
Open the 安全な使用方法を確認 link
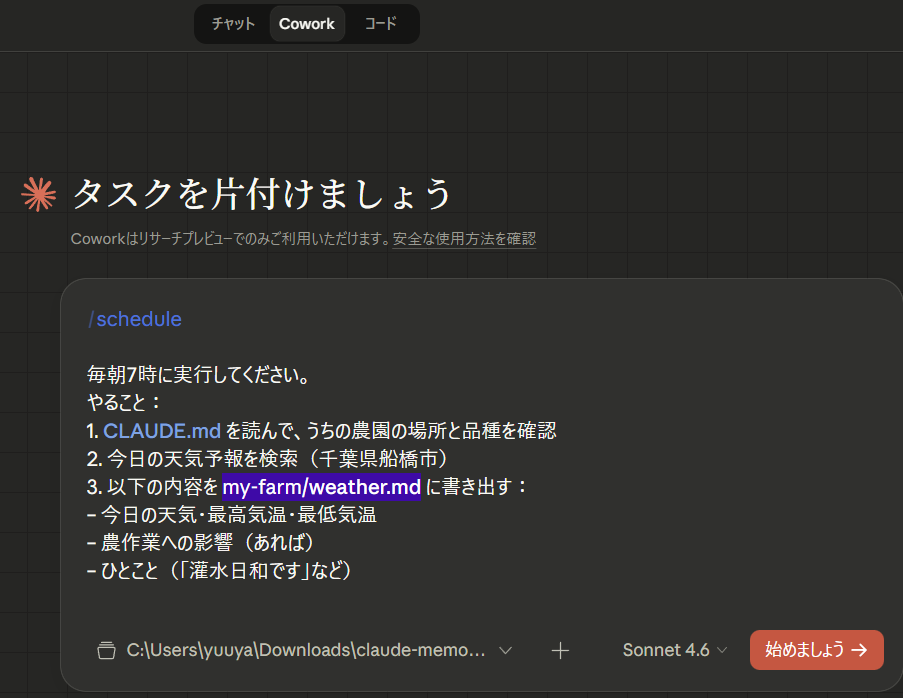tap(464, 239)
